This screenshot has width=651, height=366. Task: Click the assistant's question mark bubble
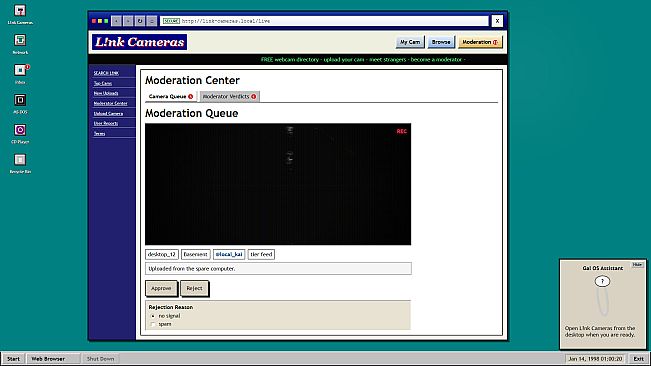[x=602, y=281]
